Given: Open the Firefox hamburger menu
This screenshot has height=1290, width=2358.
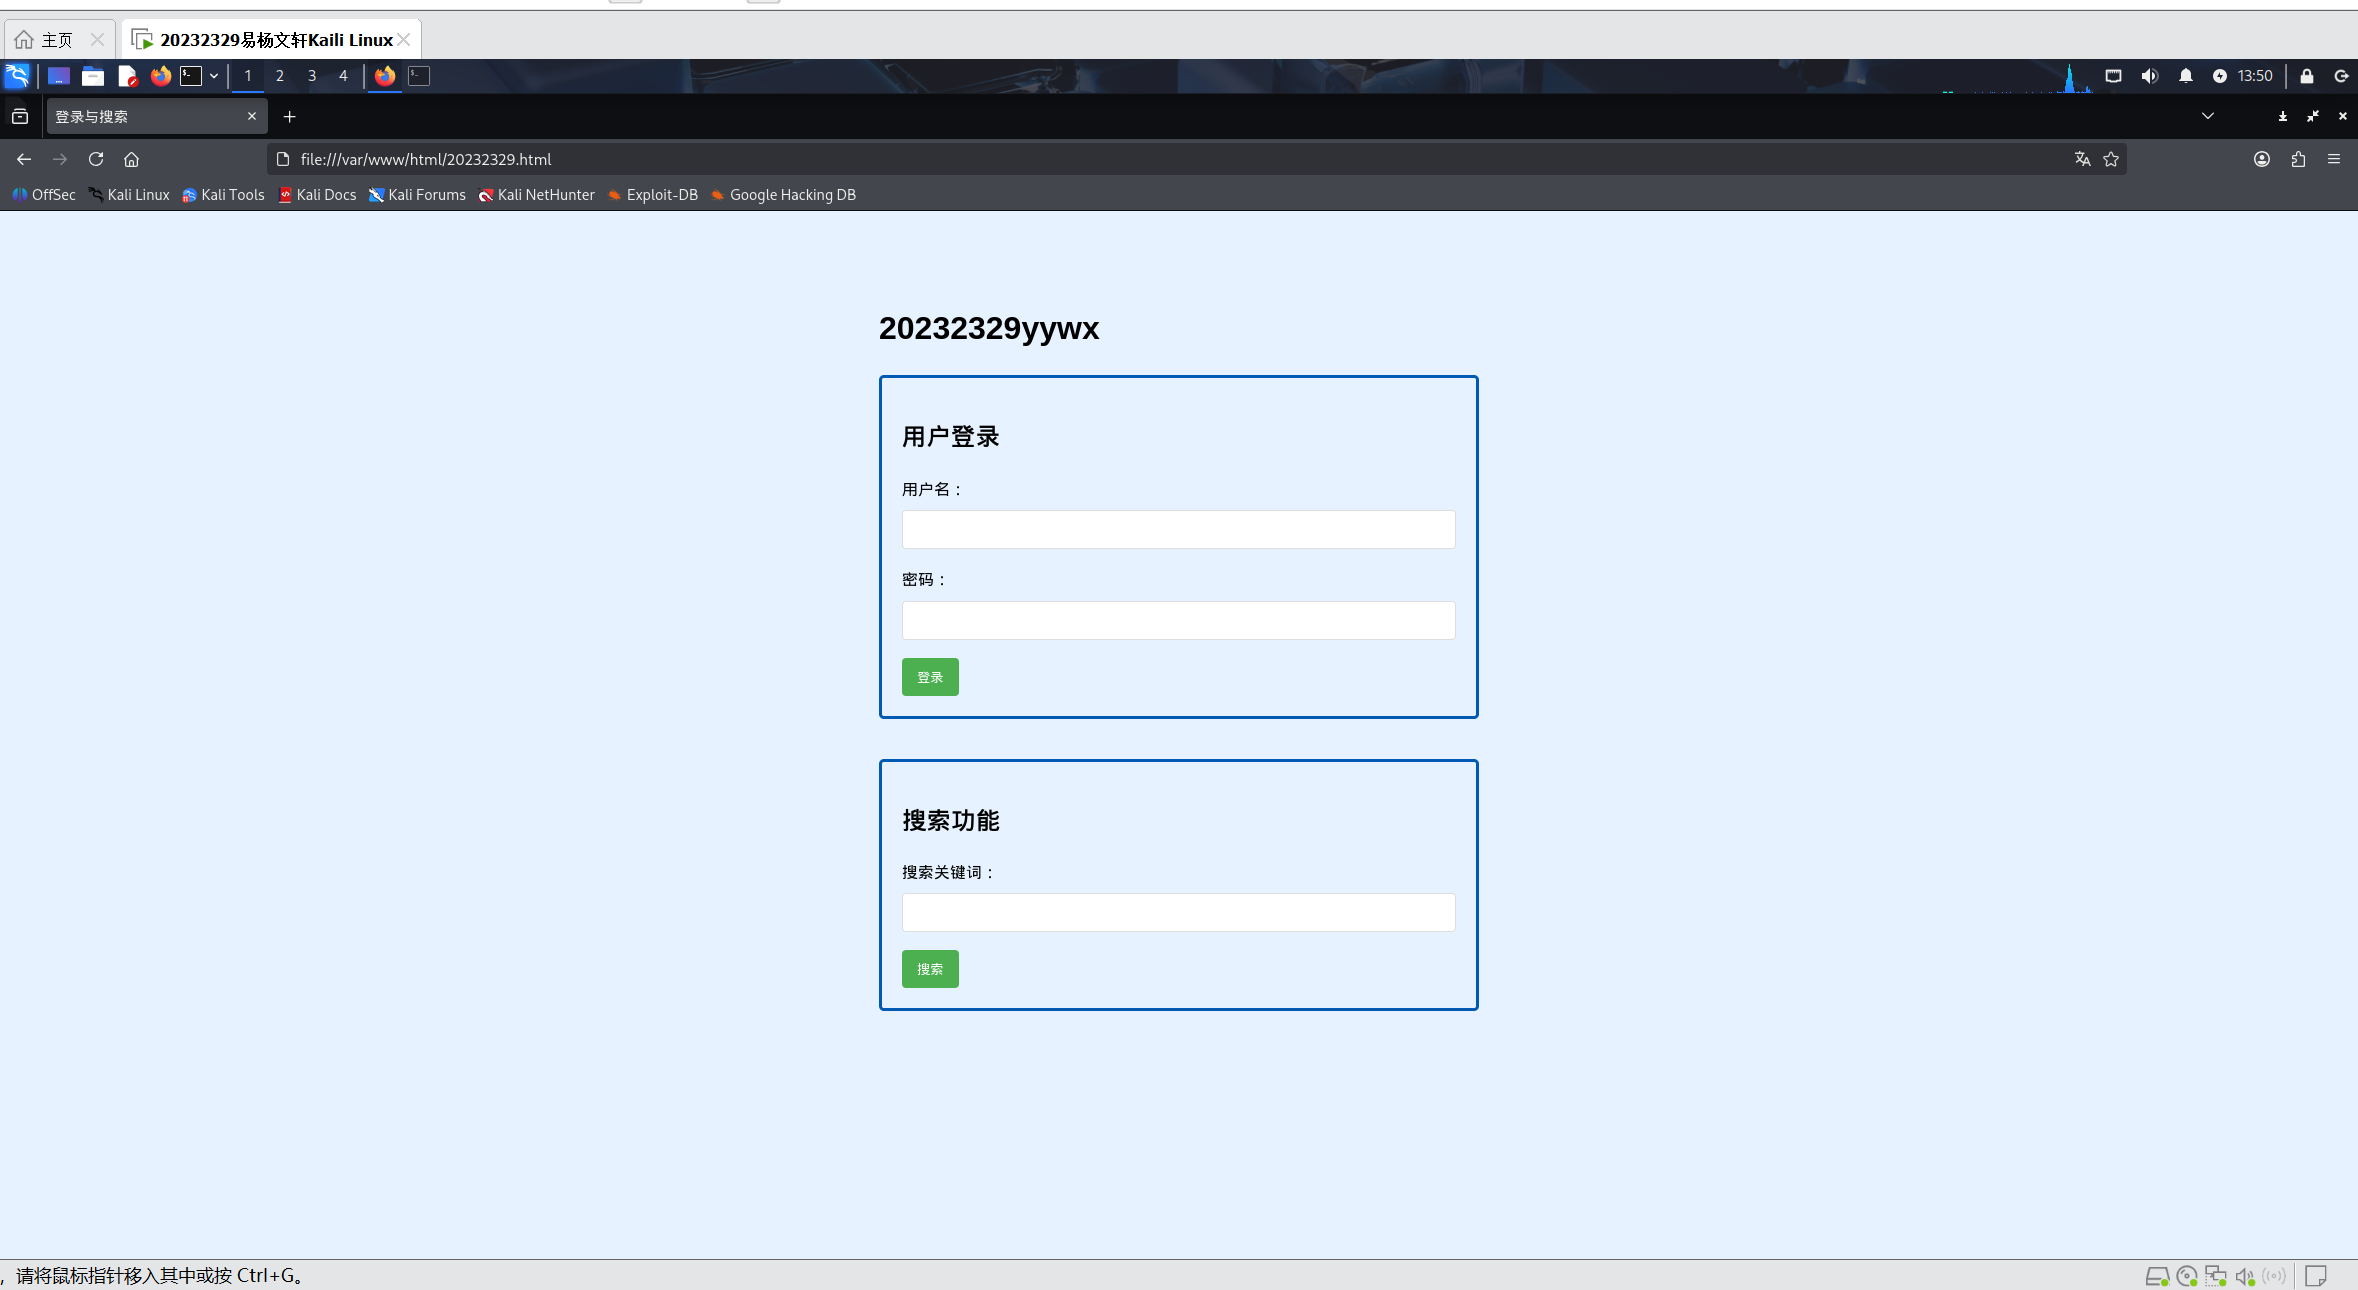Looking at the screenshot, I should pyautogui.click(x=2335, y=159).
